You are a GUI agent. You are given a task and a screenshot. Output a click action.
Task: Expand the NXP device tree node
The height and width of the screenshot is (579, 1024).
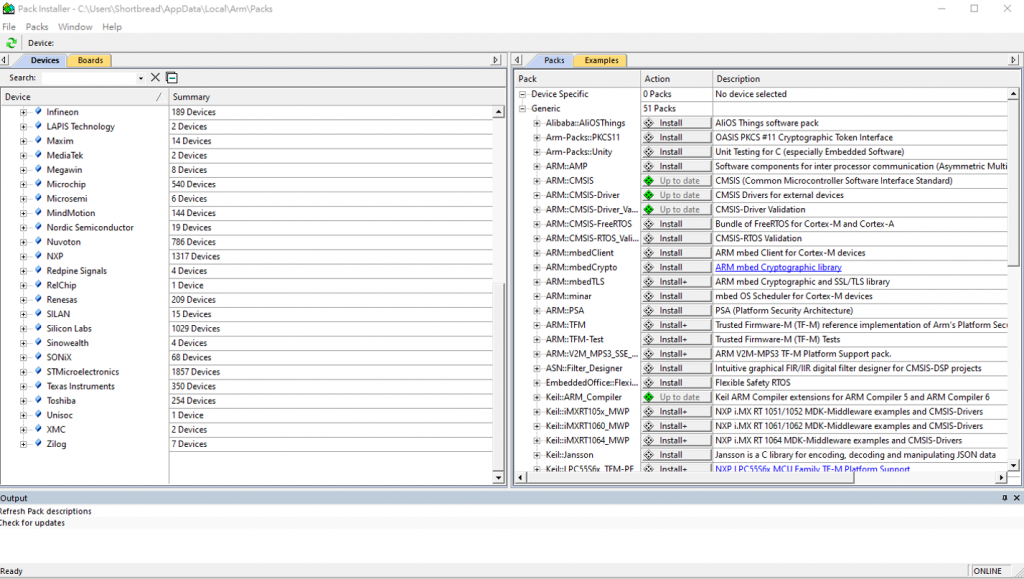point(24,257)
